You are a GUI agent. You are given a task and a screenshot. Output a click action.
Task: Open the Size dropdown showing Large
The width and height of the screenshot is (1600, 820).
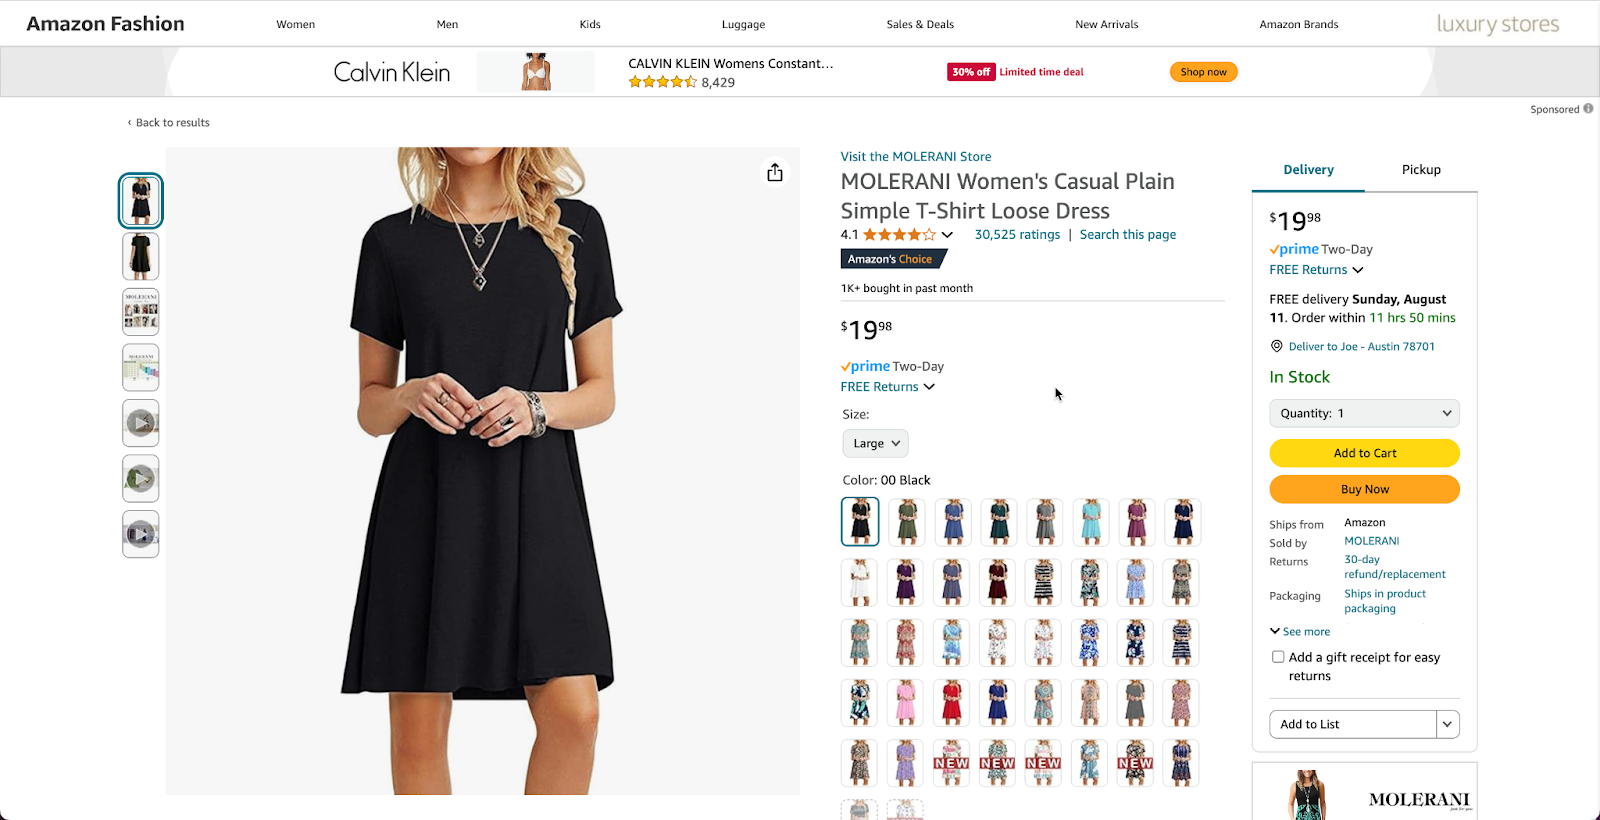click(x=875, y=443)
